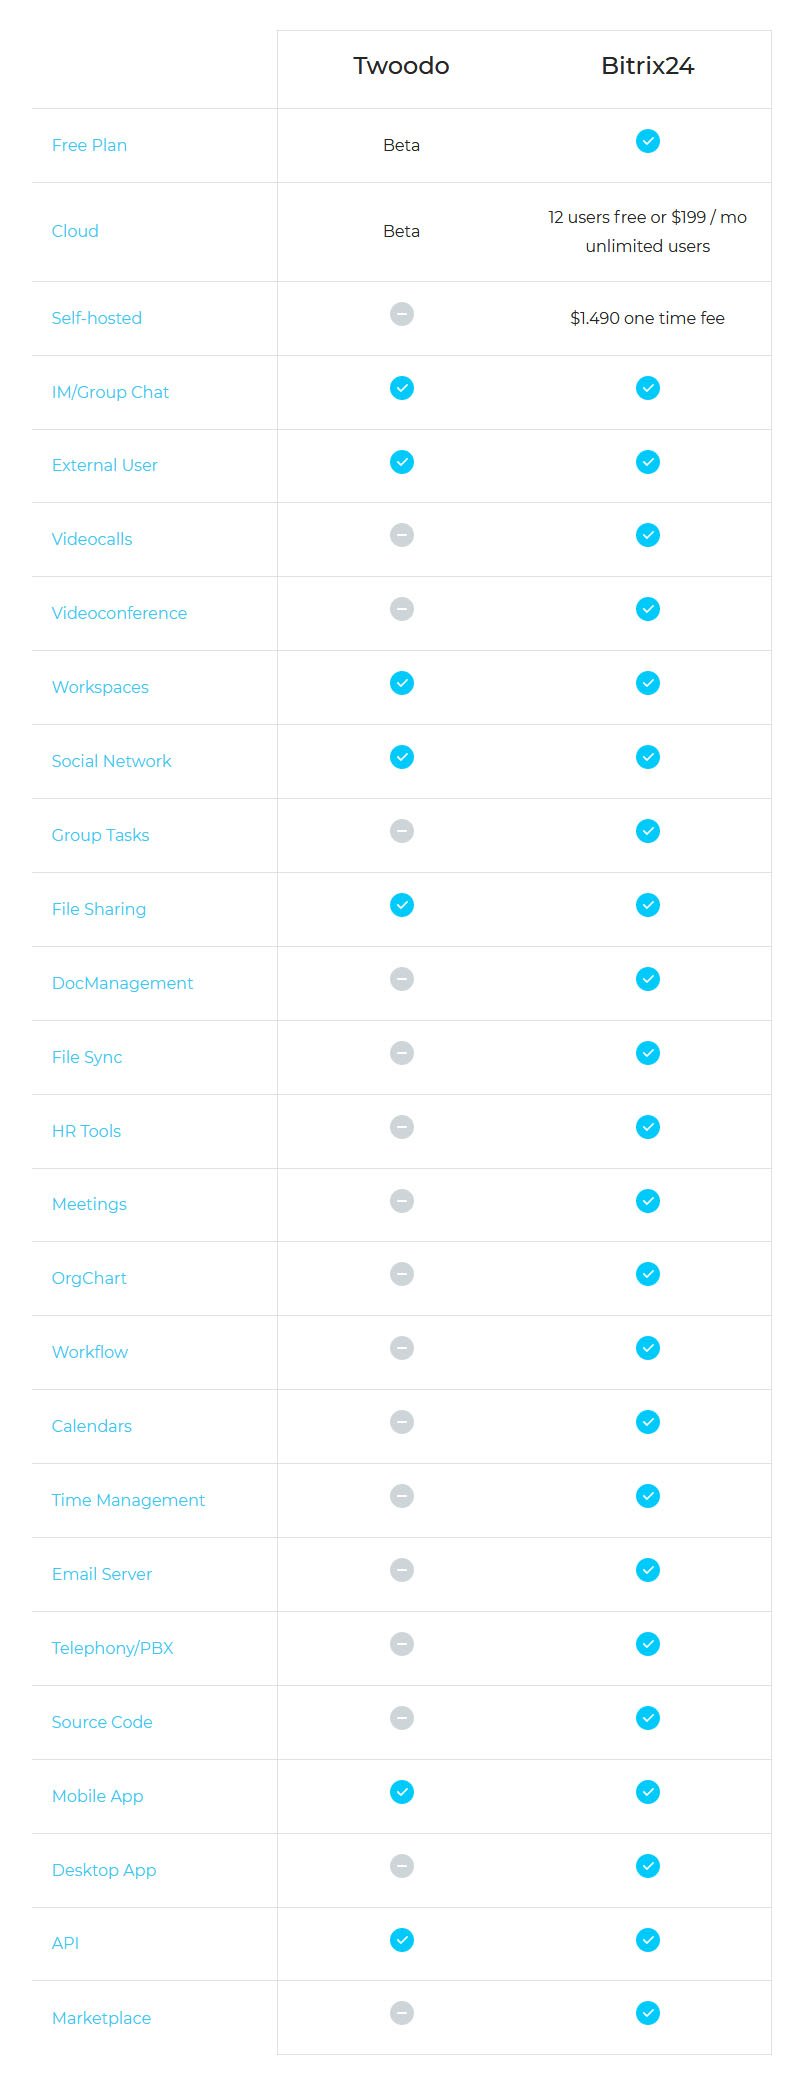
Task: Open the Self-hosted feature link
Action: point(97,318)
